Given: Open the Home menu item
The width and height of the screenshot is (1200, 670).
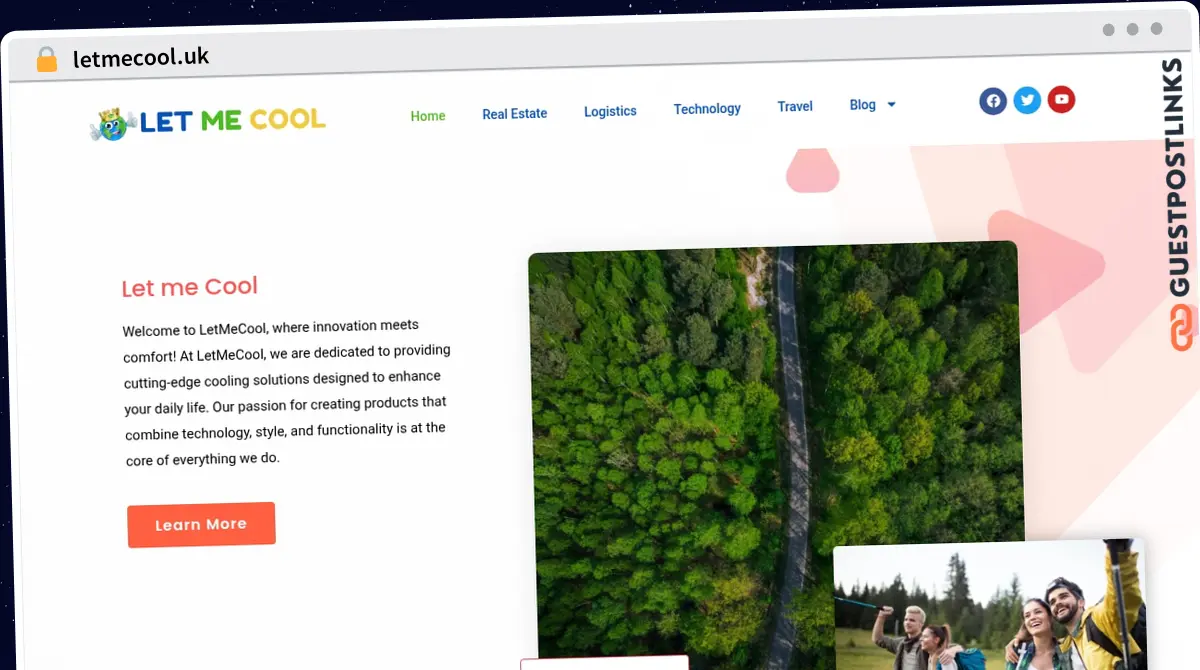Looking at the screenshot, I should click(x=428, y=116).
